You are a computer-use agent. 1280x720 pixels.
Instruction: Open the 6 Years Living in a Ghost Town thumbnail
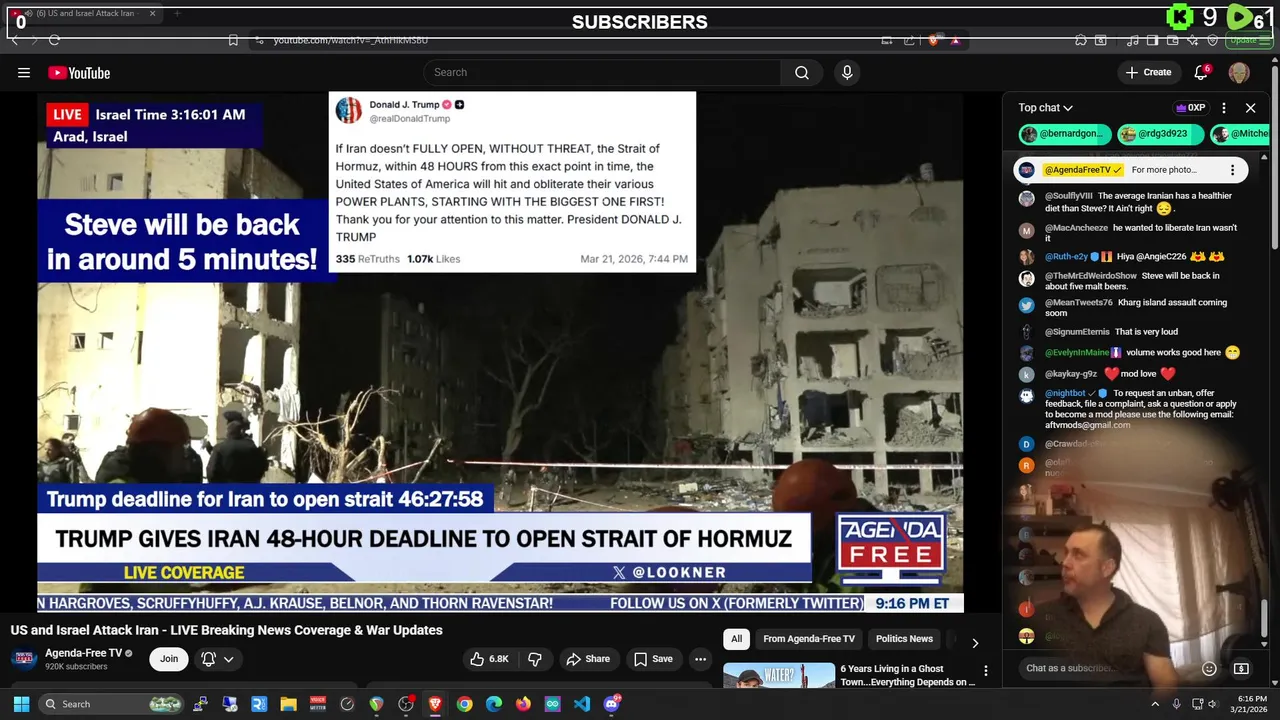pos(779,675)
